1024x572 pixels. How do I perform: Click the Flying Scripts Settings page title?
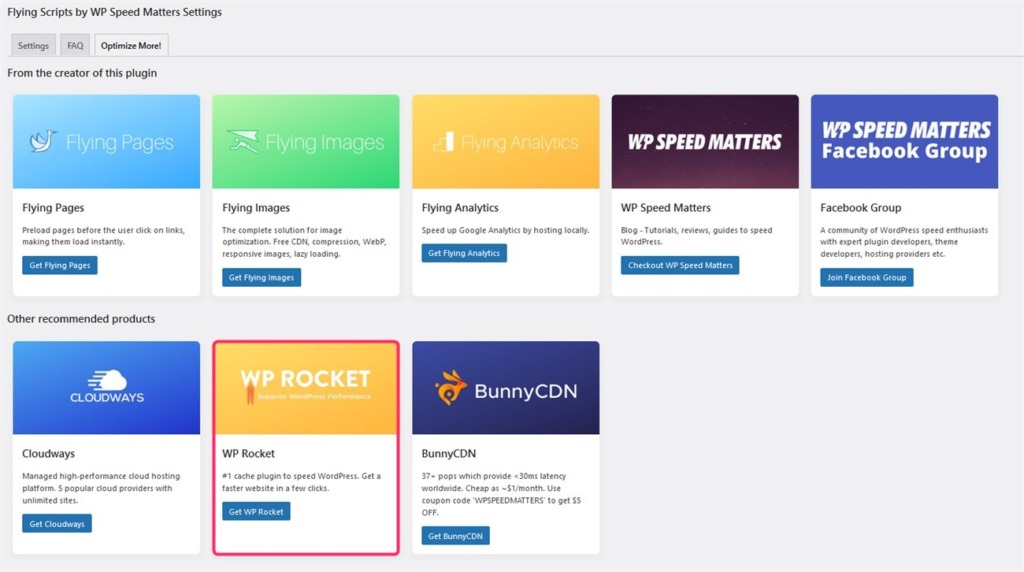pos(114,12)
